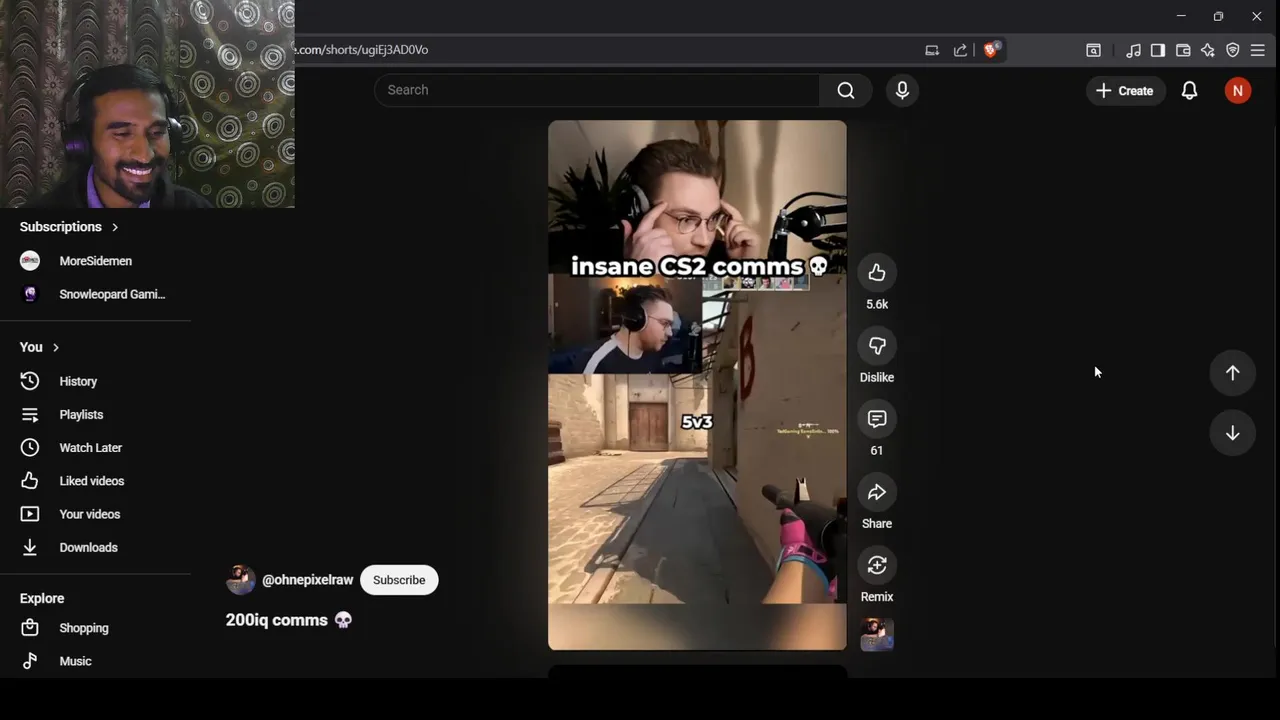1280x720 pixels.
Task: Open the Leo AI sparkle icon
Action: (x=1208, y=50)
